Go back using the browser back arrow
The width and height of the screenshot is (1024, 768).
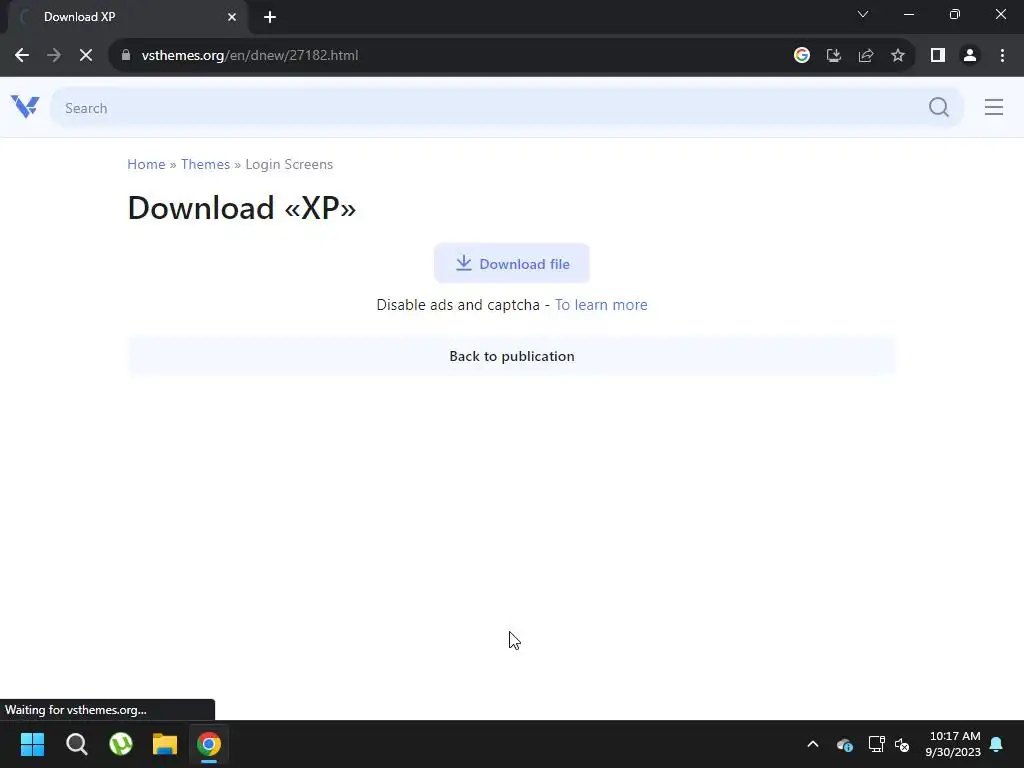coord(22,56)
